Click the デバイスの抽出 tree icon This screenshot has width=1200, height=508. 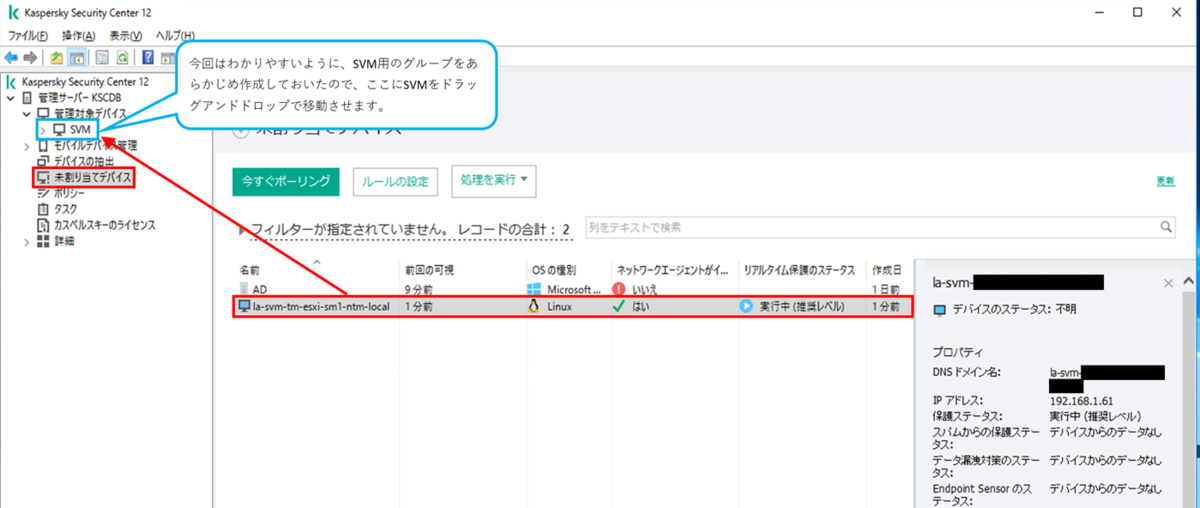pos(43,161)
